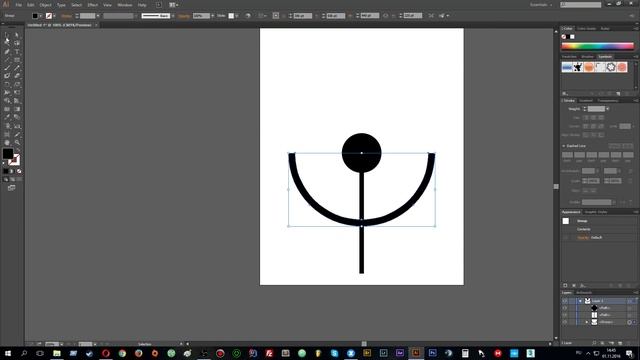The width and height of the screenshot is (640, 360).
Task: Click the Opacity link in control bar
Action: 184,16
